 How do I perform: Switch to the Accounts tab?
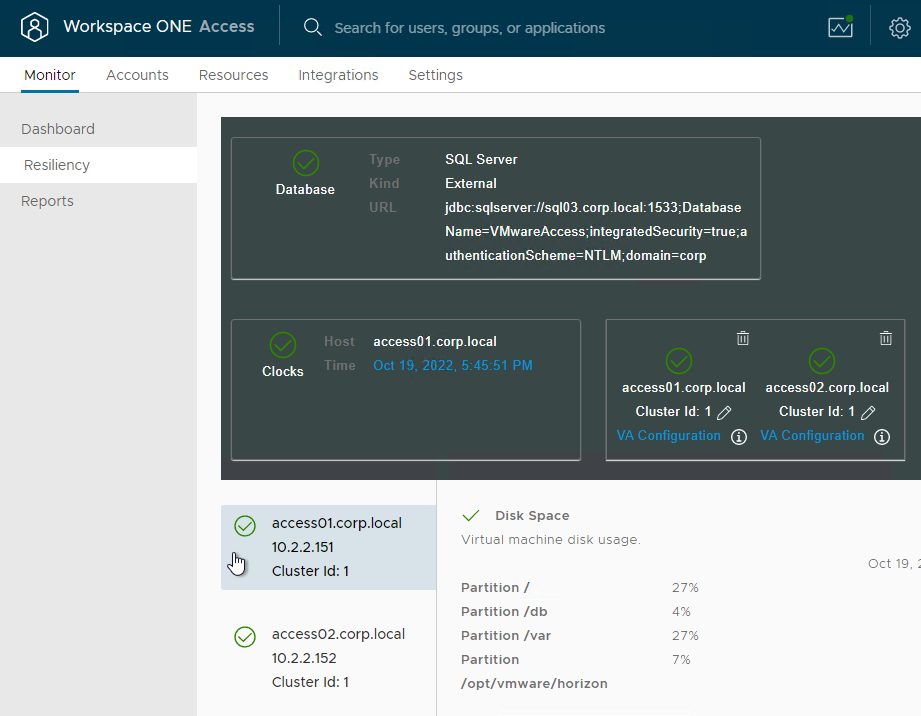pyautogui.click(x=137, y=75)
